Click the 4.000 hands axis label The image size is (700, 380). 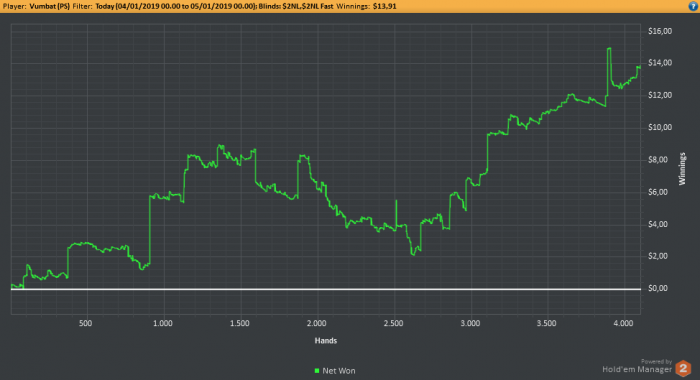624,323
